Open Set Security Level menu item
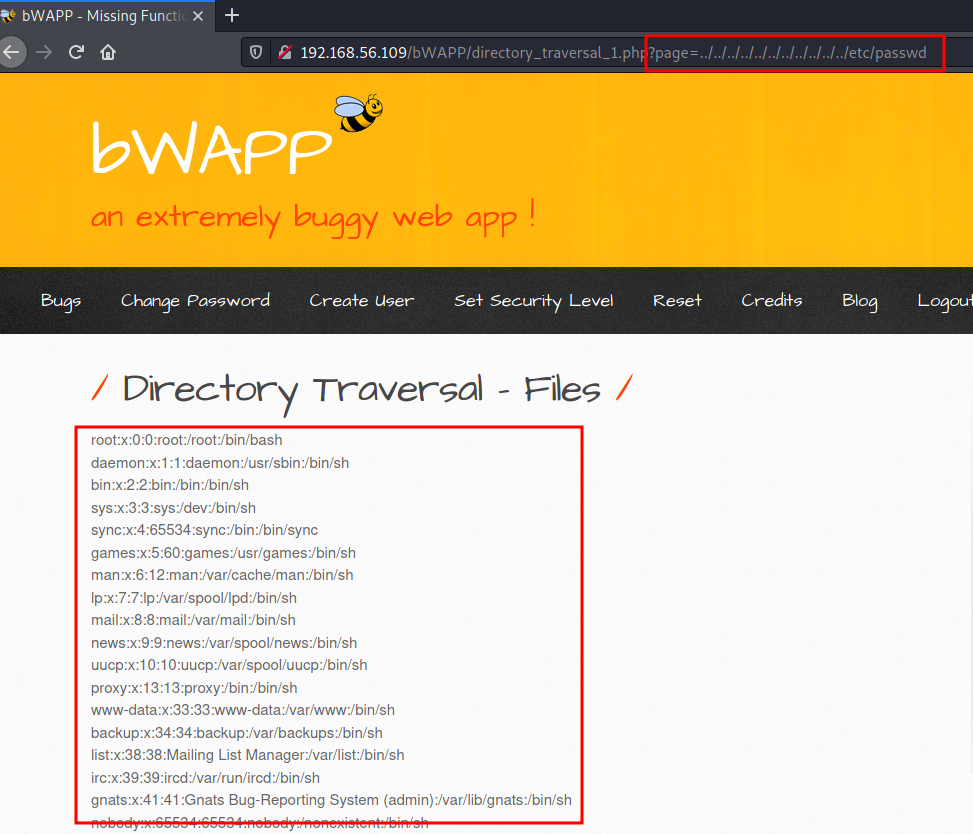This screenshot has height=834, width=973. click(534, 301)
